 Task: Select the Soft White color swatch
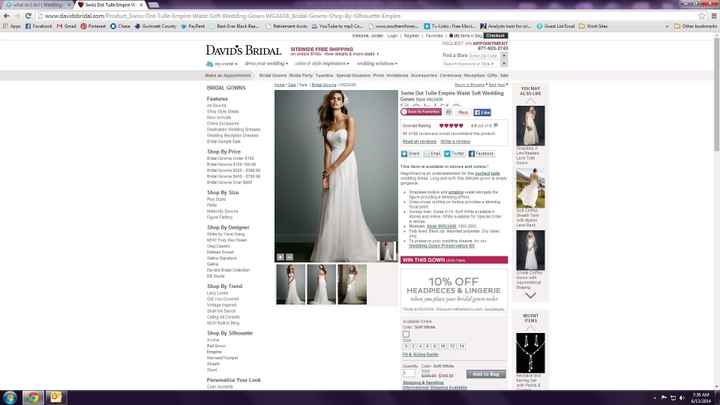pos(406,334)
